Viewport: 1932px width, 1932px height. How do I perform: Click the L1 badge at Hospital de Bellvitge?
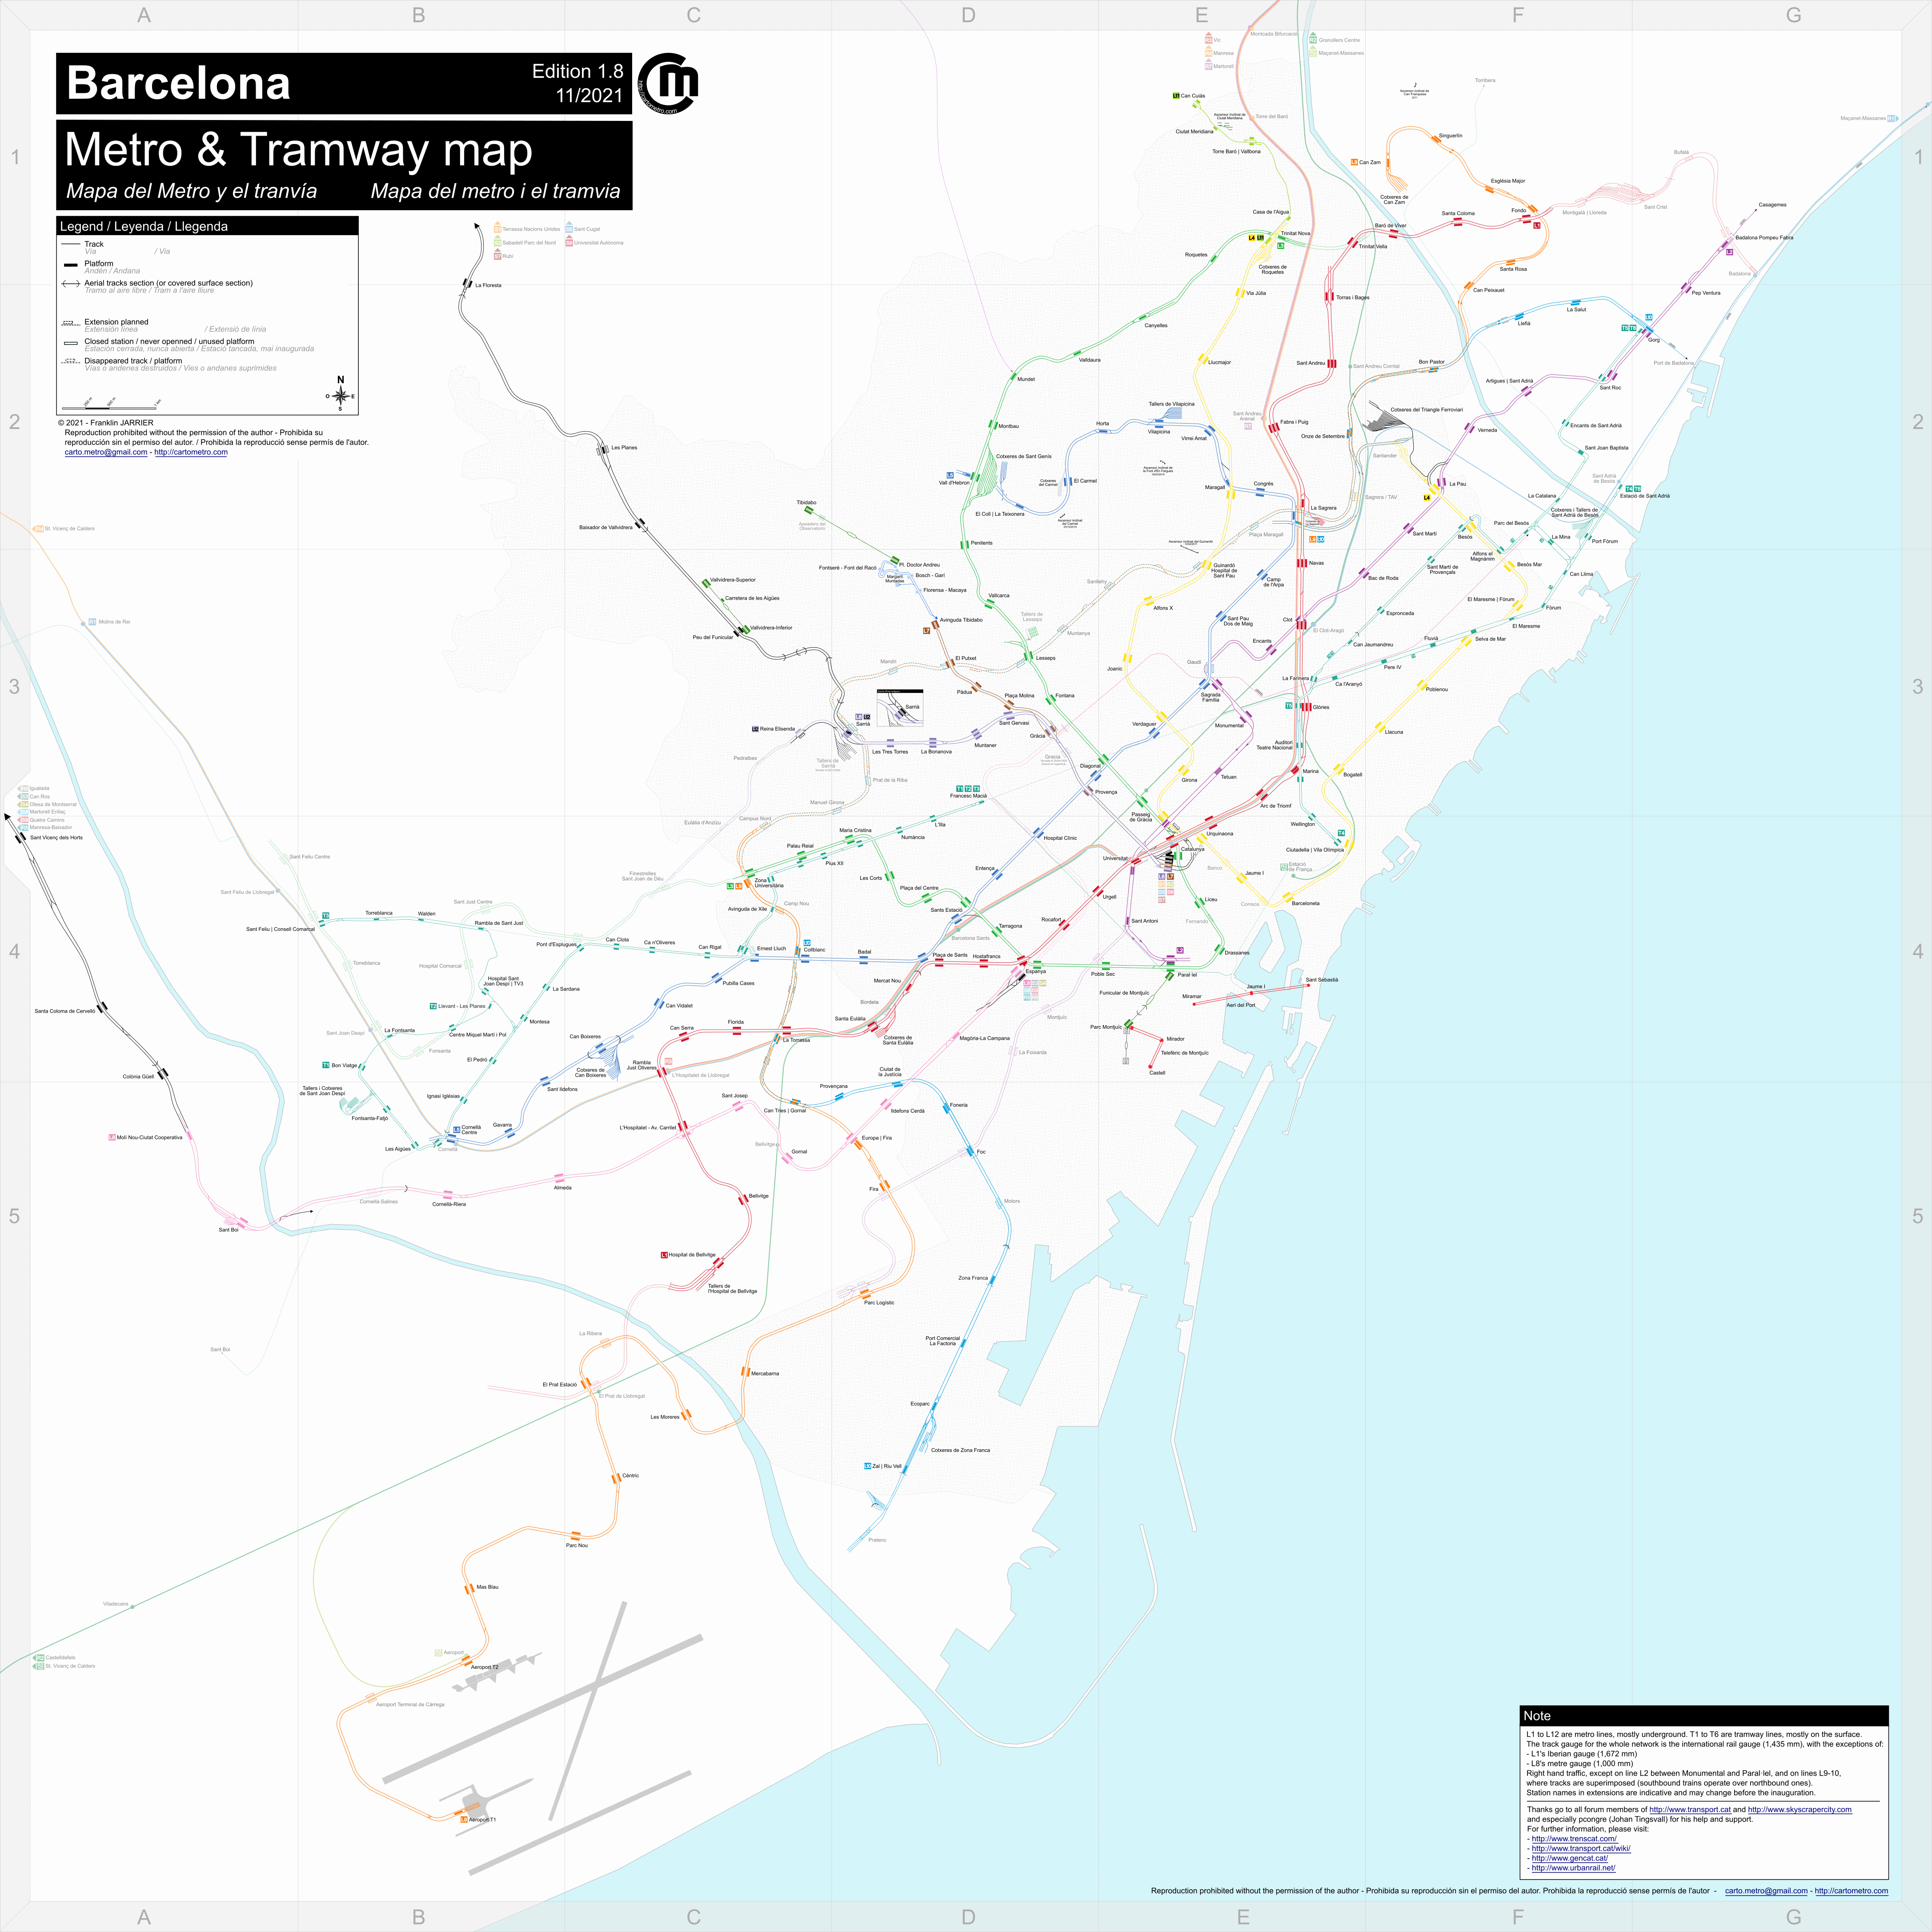[x=664, y=1254]
